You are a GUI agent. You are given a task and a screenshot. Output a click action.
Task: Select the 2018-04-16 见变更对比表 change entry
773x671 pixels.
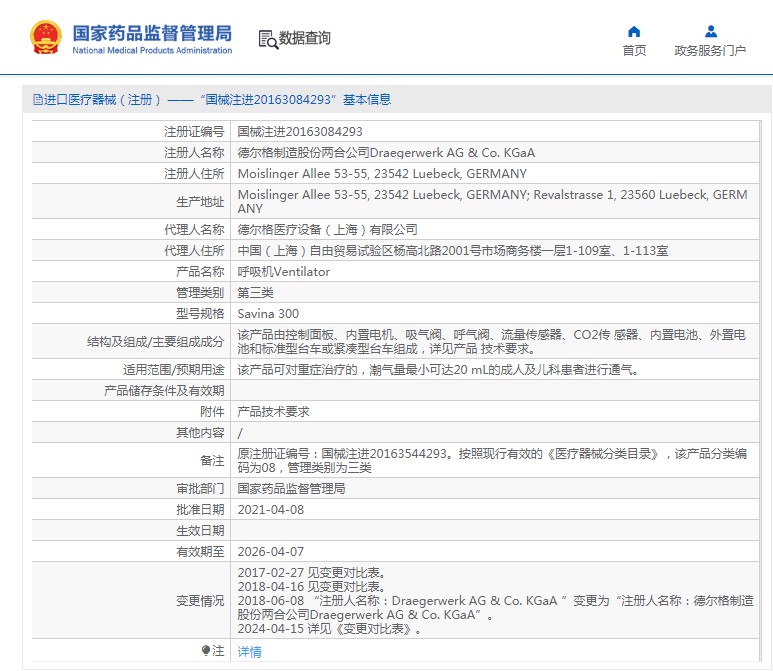tap(312, 587)
